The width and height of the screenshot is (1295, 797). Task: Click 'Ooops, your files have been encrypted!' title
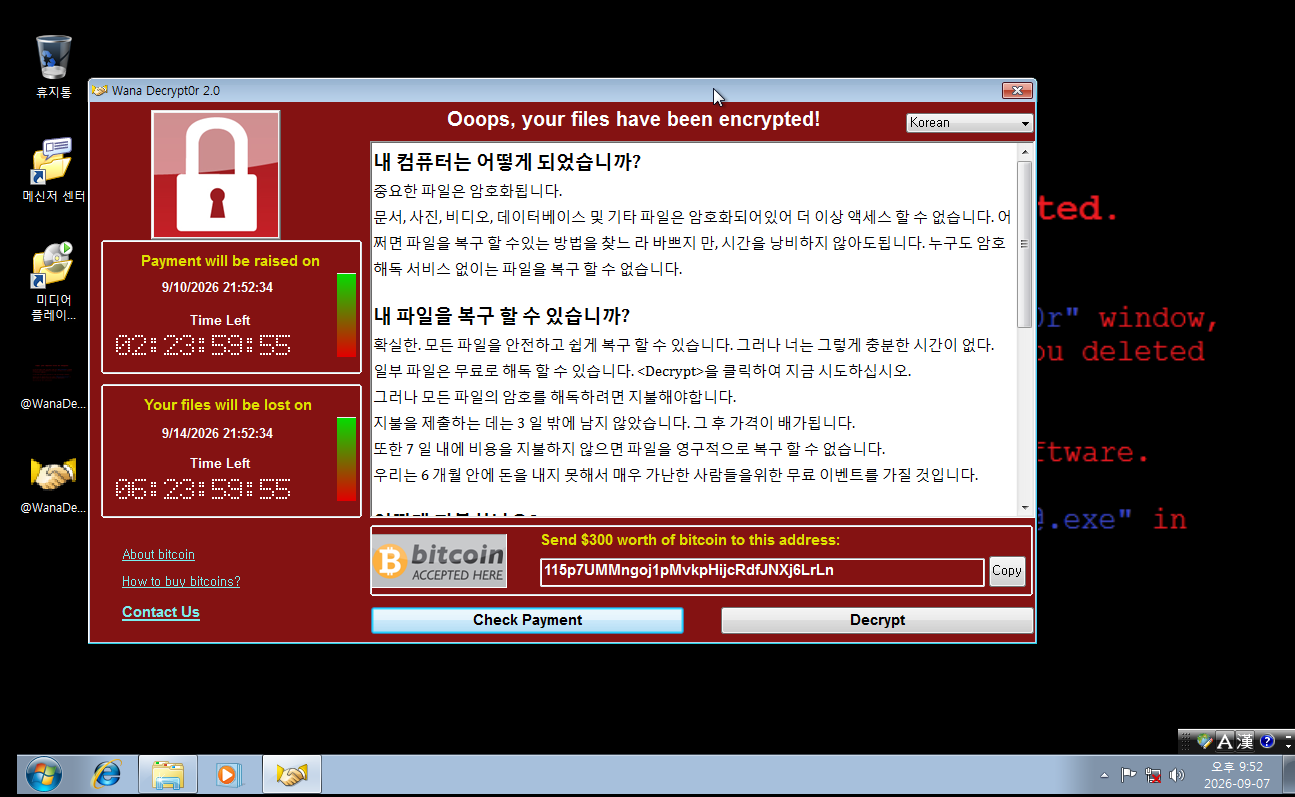[634, 119]
